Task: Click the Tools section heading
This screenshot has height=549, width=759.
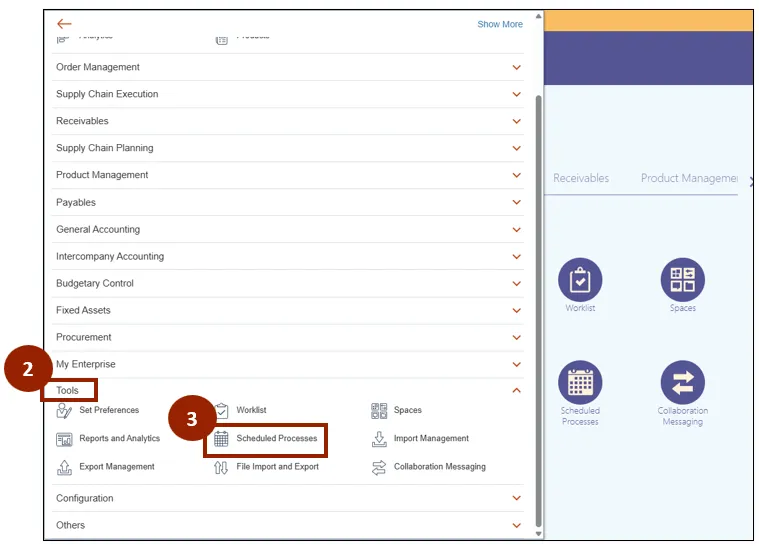Action: pos(67,390)
